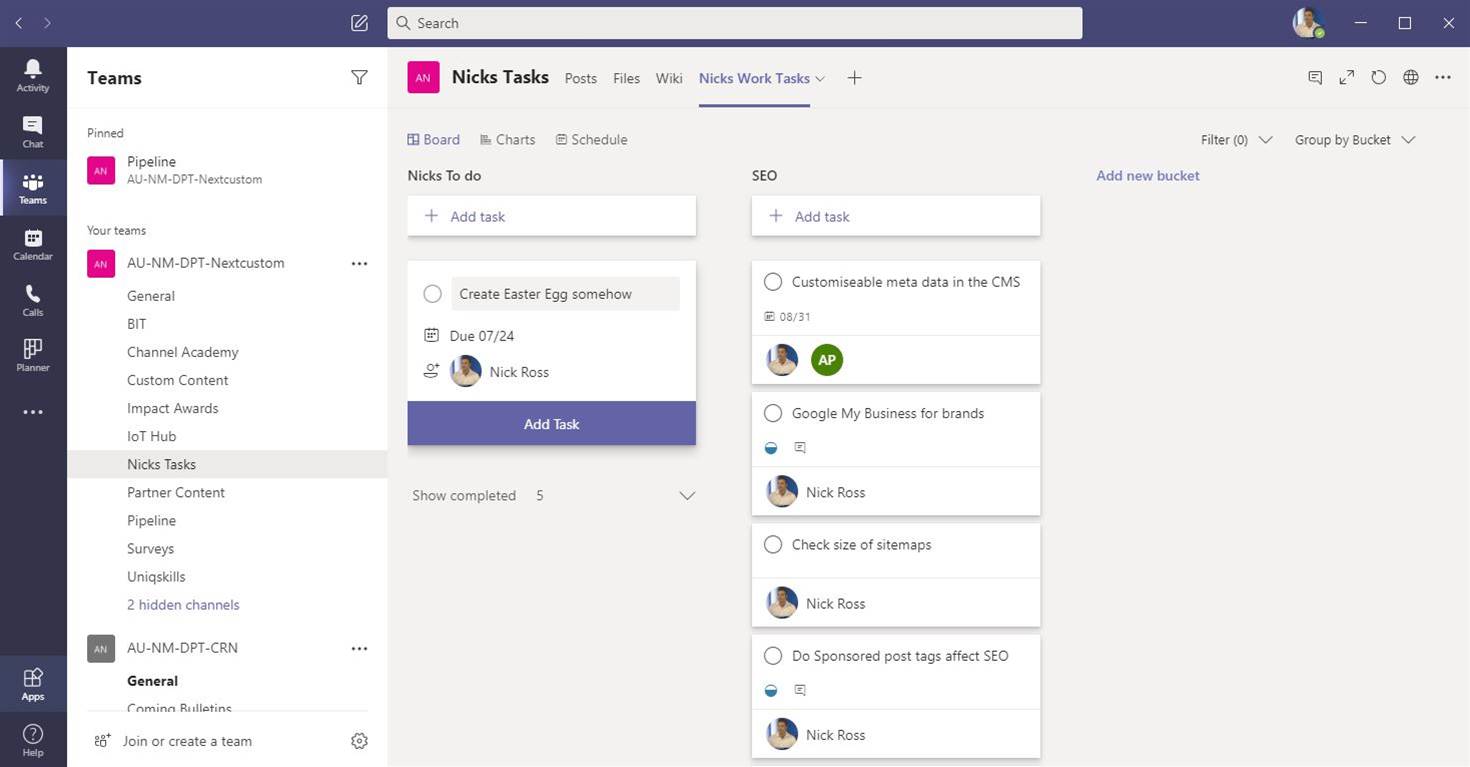Open the pinned Pipeline channel
Screen dimensions: 1470x767
pos(227,170)
